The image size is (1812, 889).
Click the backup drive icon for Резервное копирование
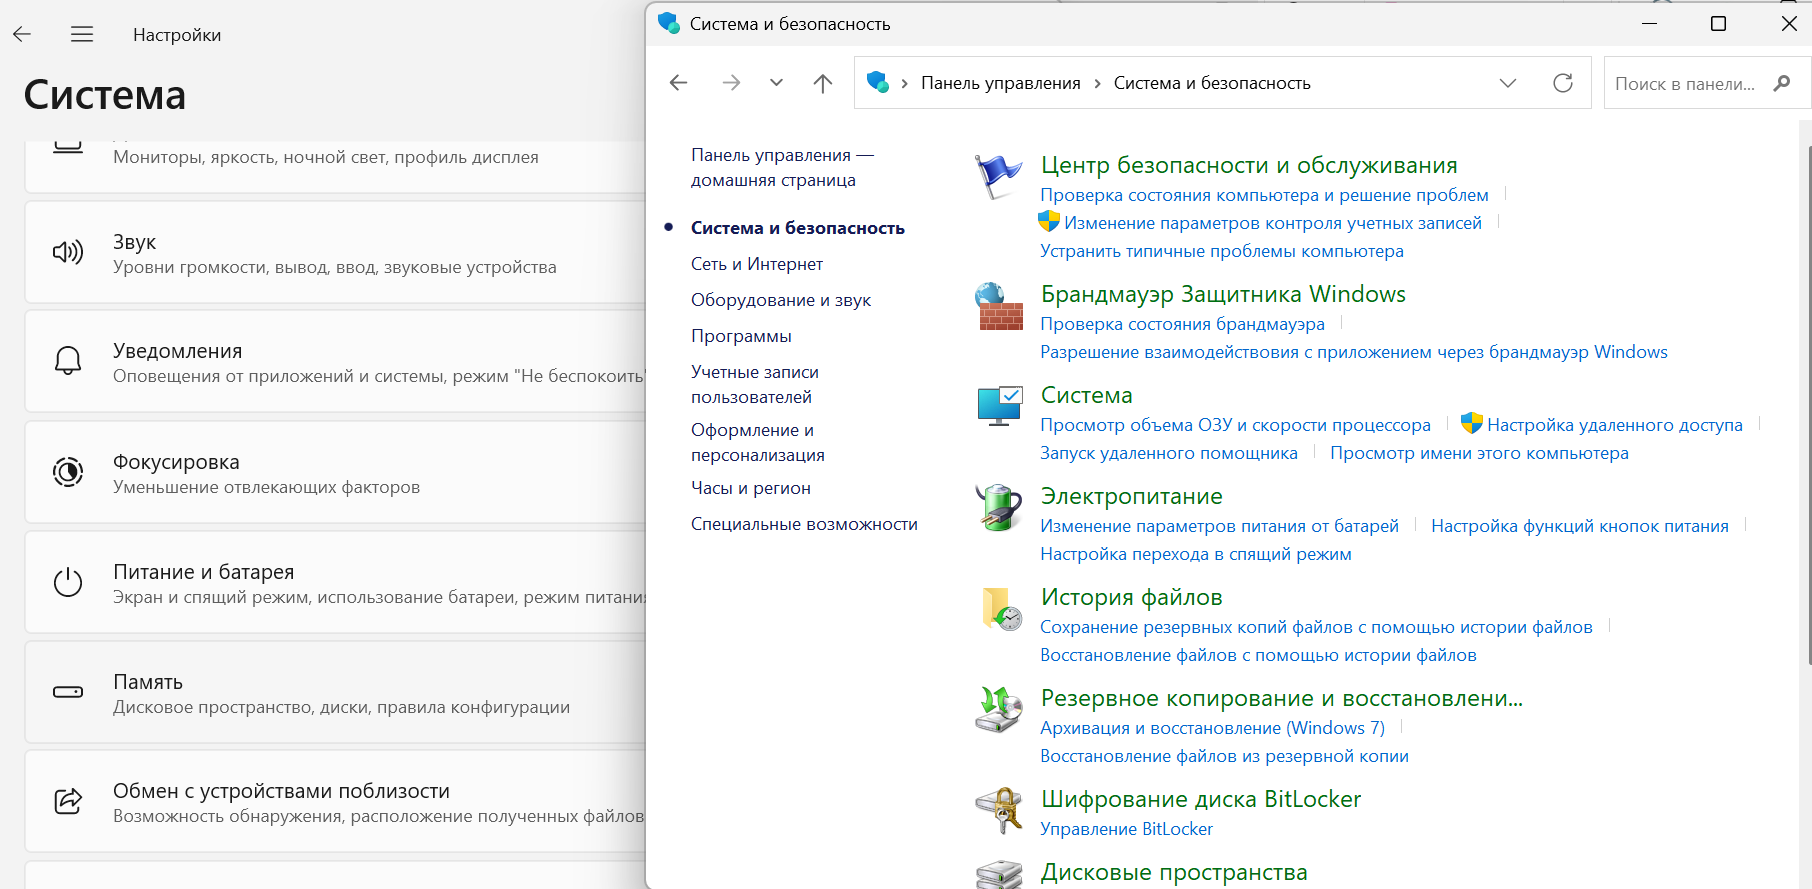(x=998, y=709)
